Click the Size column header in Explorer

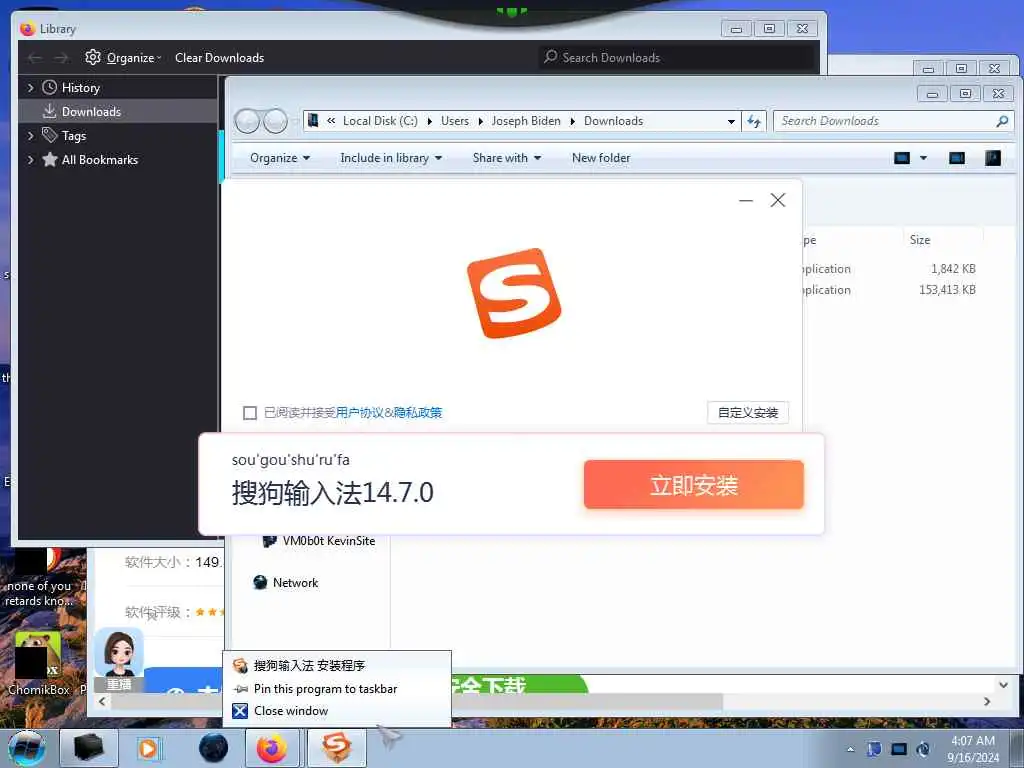point(920,240)
